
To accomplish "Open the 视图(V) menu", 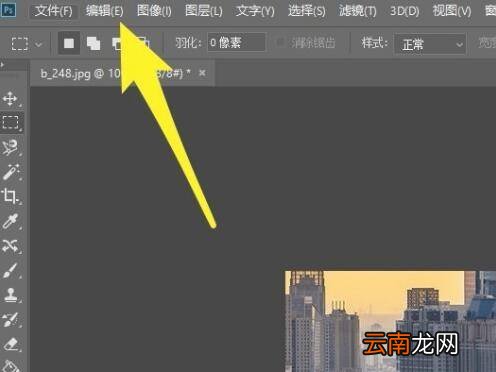I will coord(452,11).
